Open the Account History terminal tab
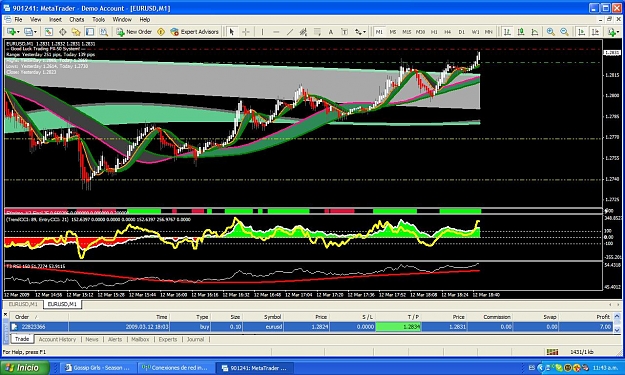Image resolution: width=625 pixels, height=375 pixels. click(x=57, y=339)
